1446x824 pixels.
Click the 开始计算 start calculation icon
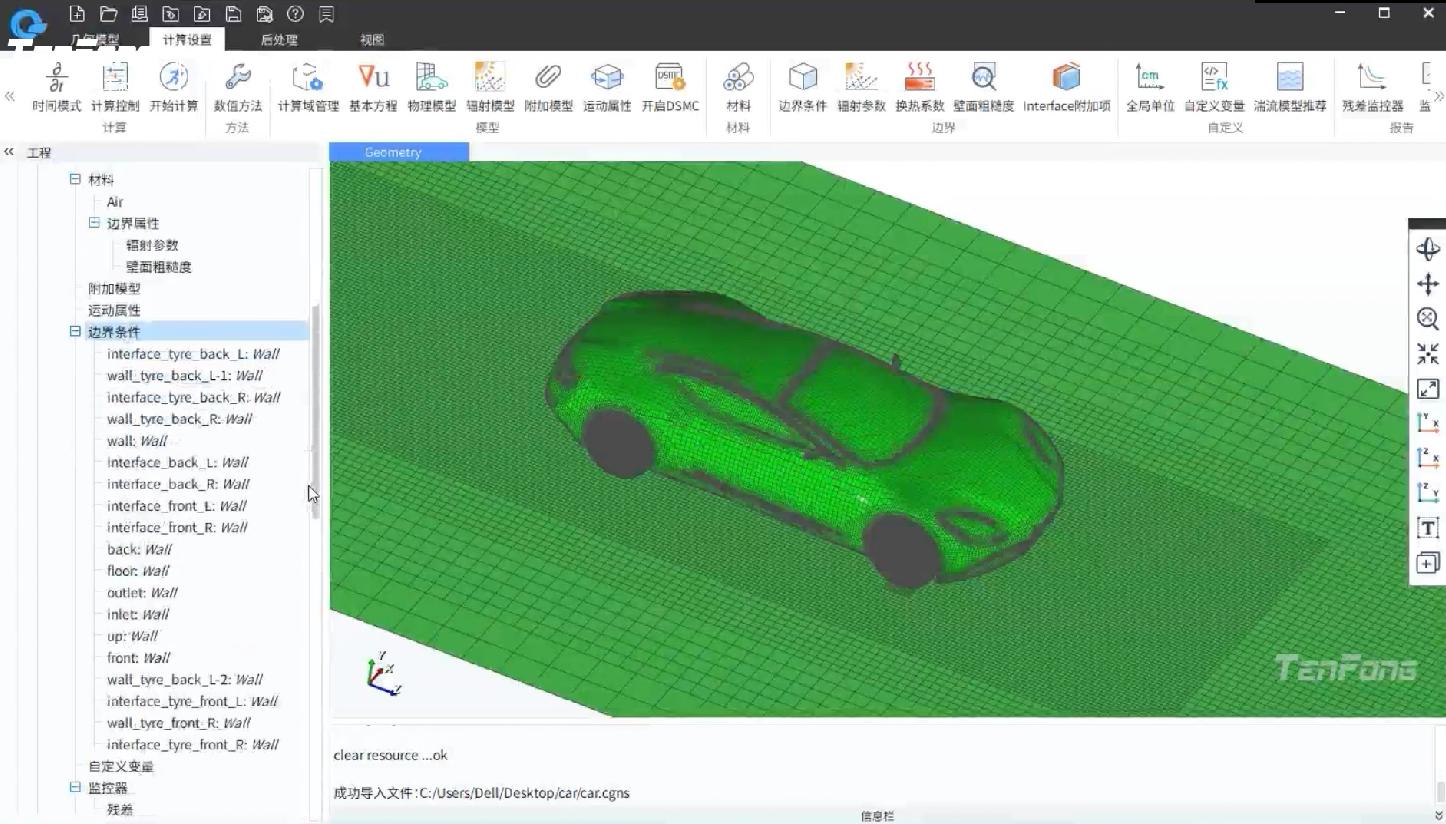click(x=173, y=87)
